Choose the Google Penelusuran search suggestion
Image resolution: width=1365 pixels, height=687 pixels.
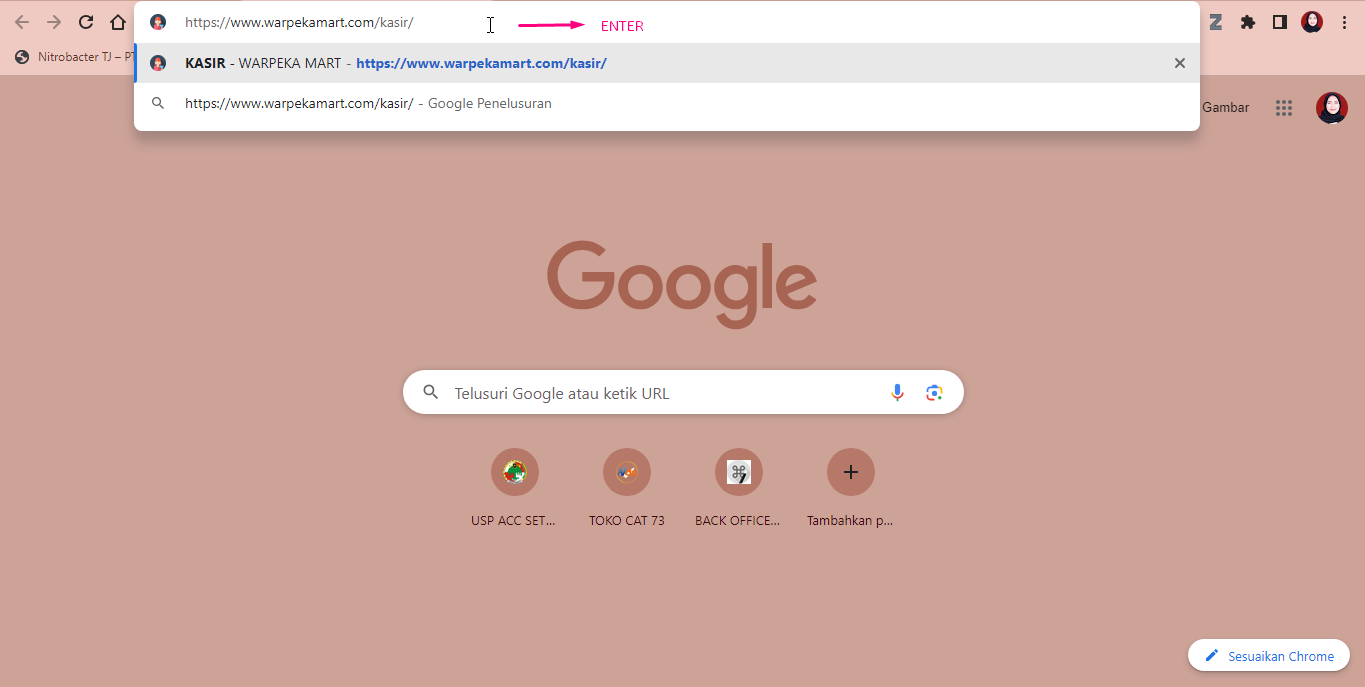pos(667,103)
